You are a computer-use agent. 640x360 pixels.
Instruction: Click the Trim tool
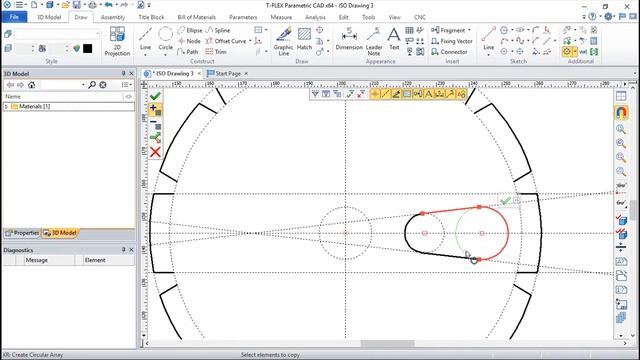point(216,52)
